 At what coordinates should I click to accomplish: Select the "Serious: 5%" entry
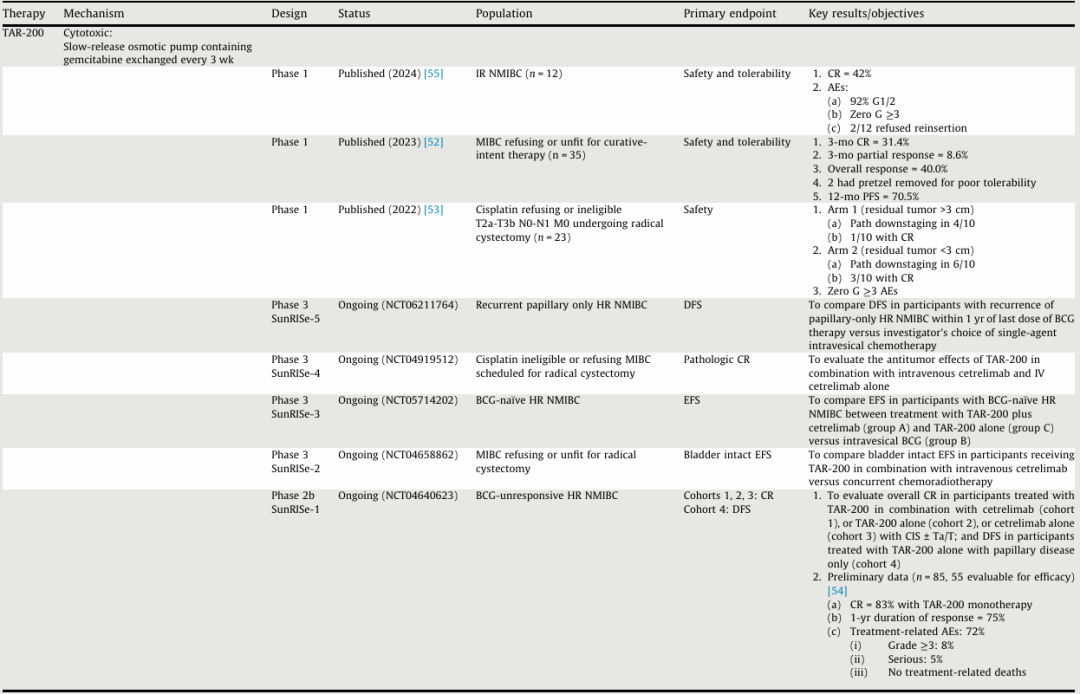click(915, 659)
